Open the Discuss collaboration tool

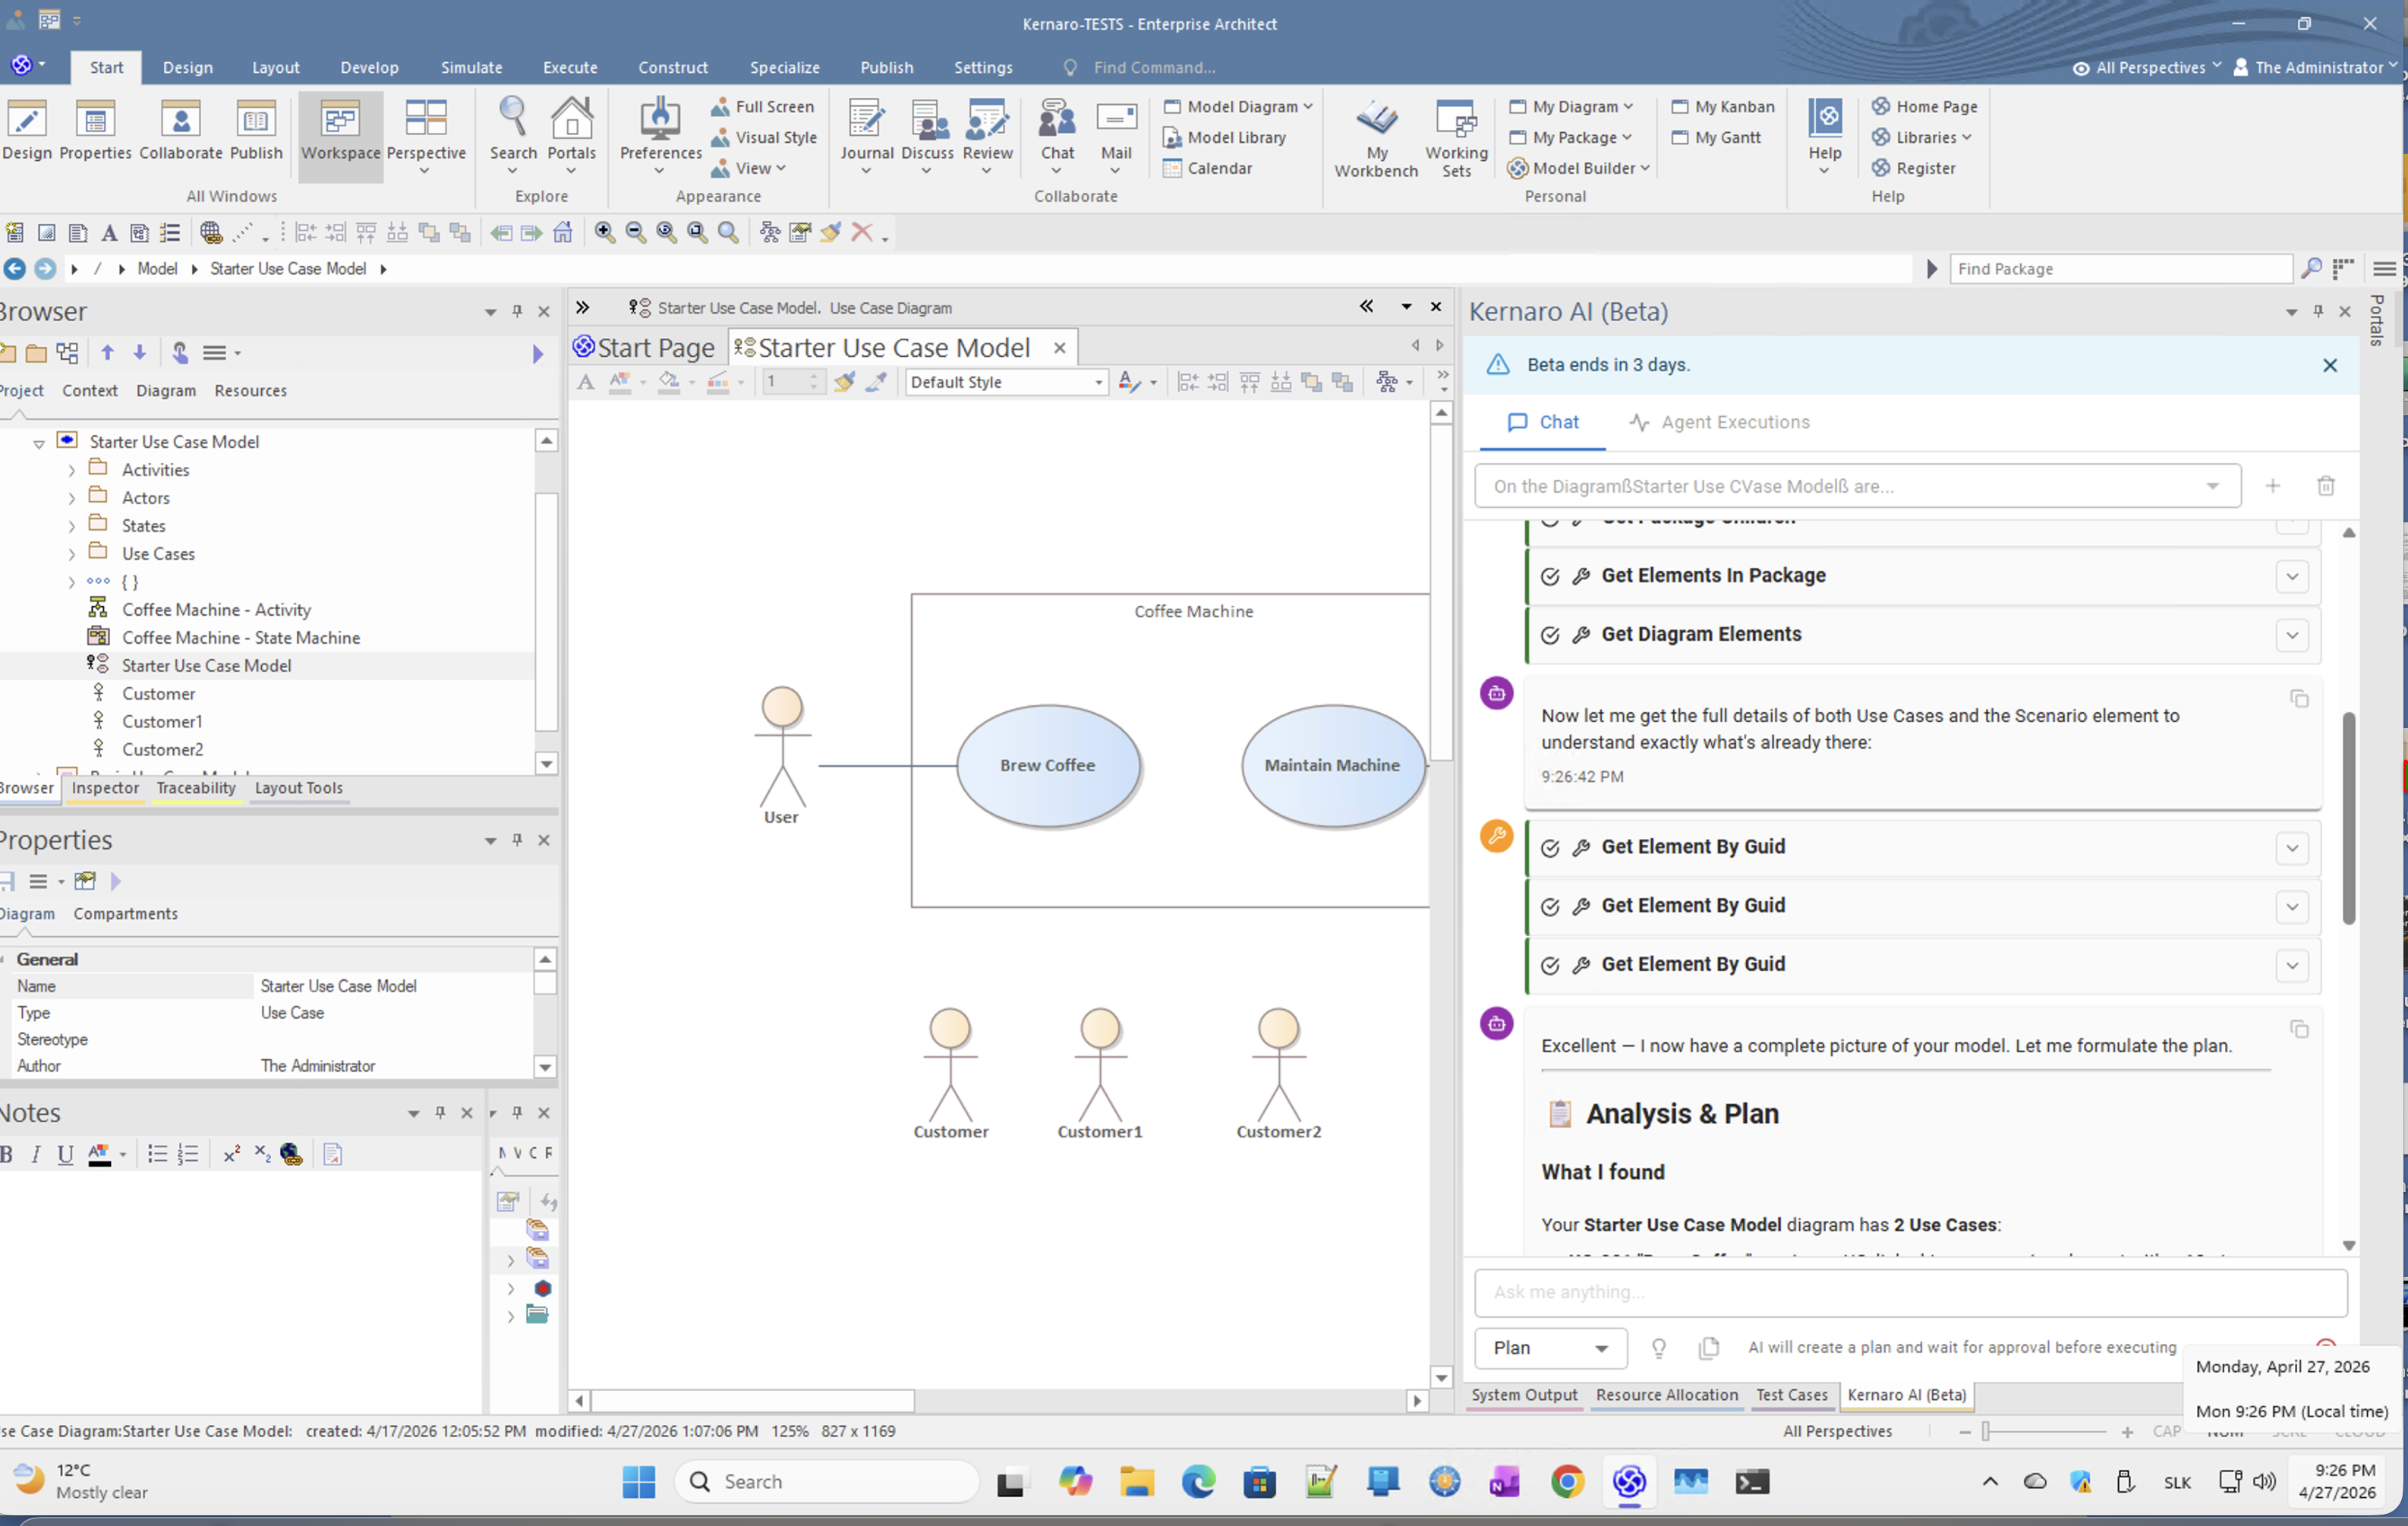(927, 136)
